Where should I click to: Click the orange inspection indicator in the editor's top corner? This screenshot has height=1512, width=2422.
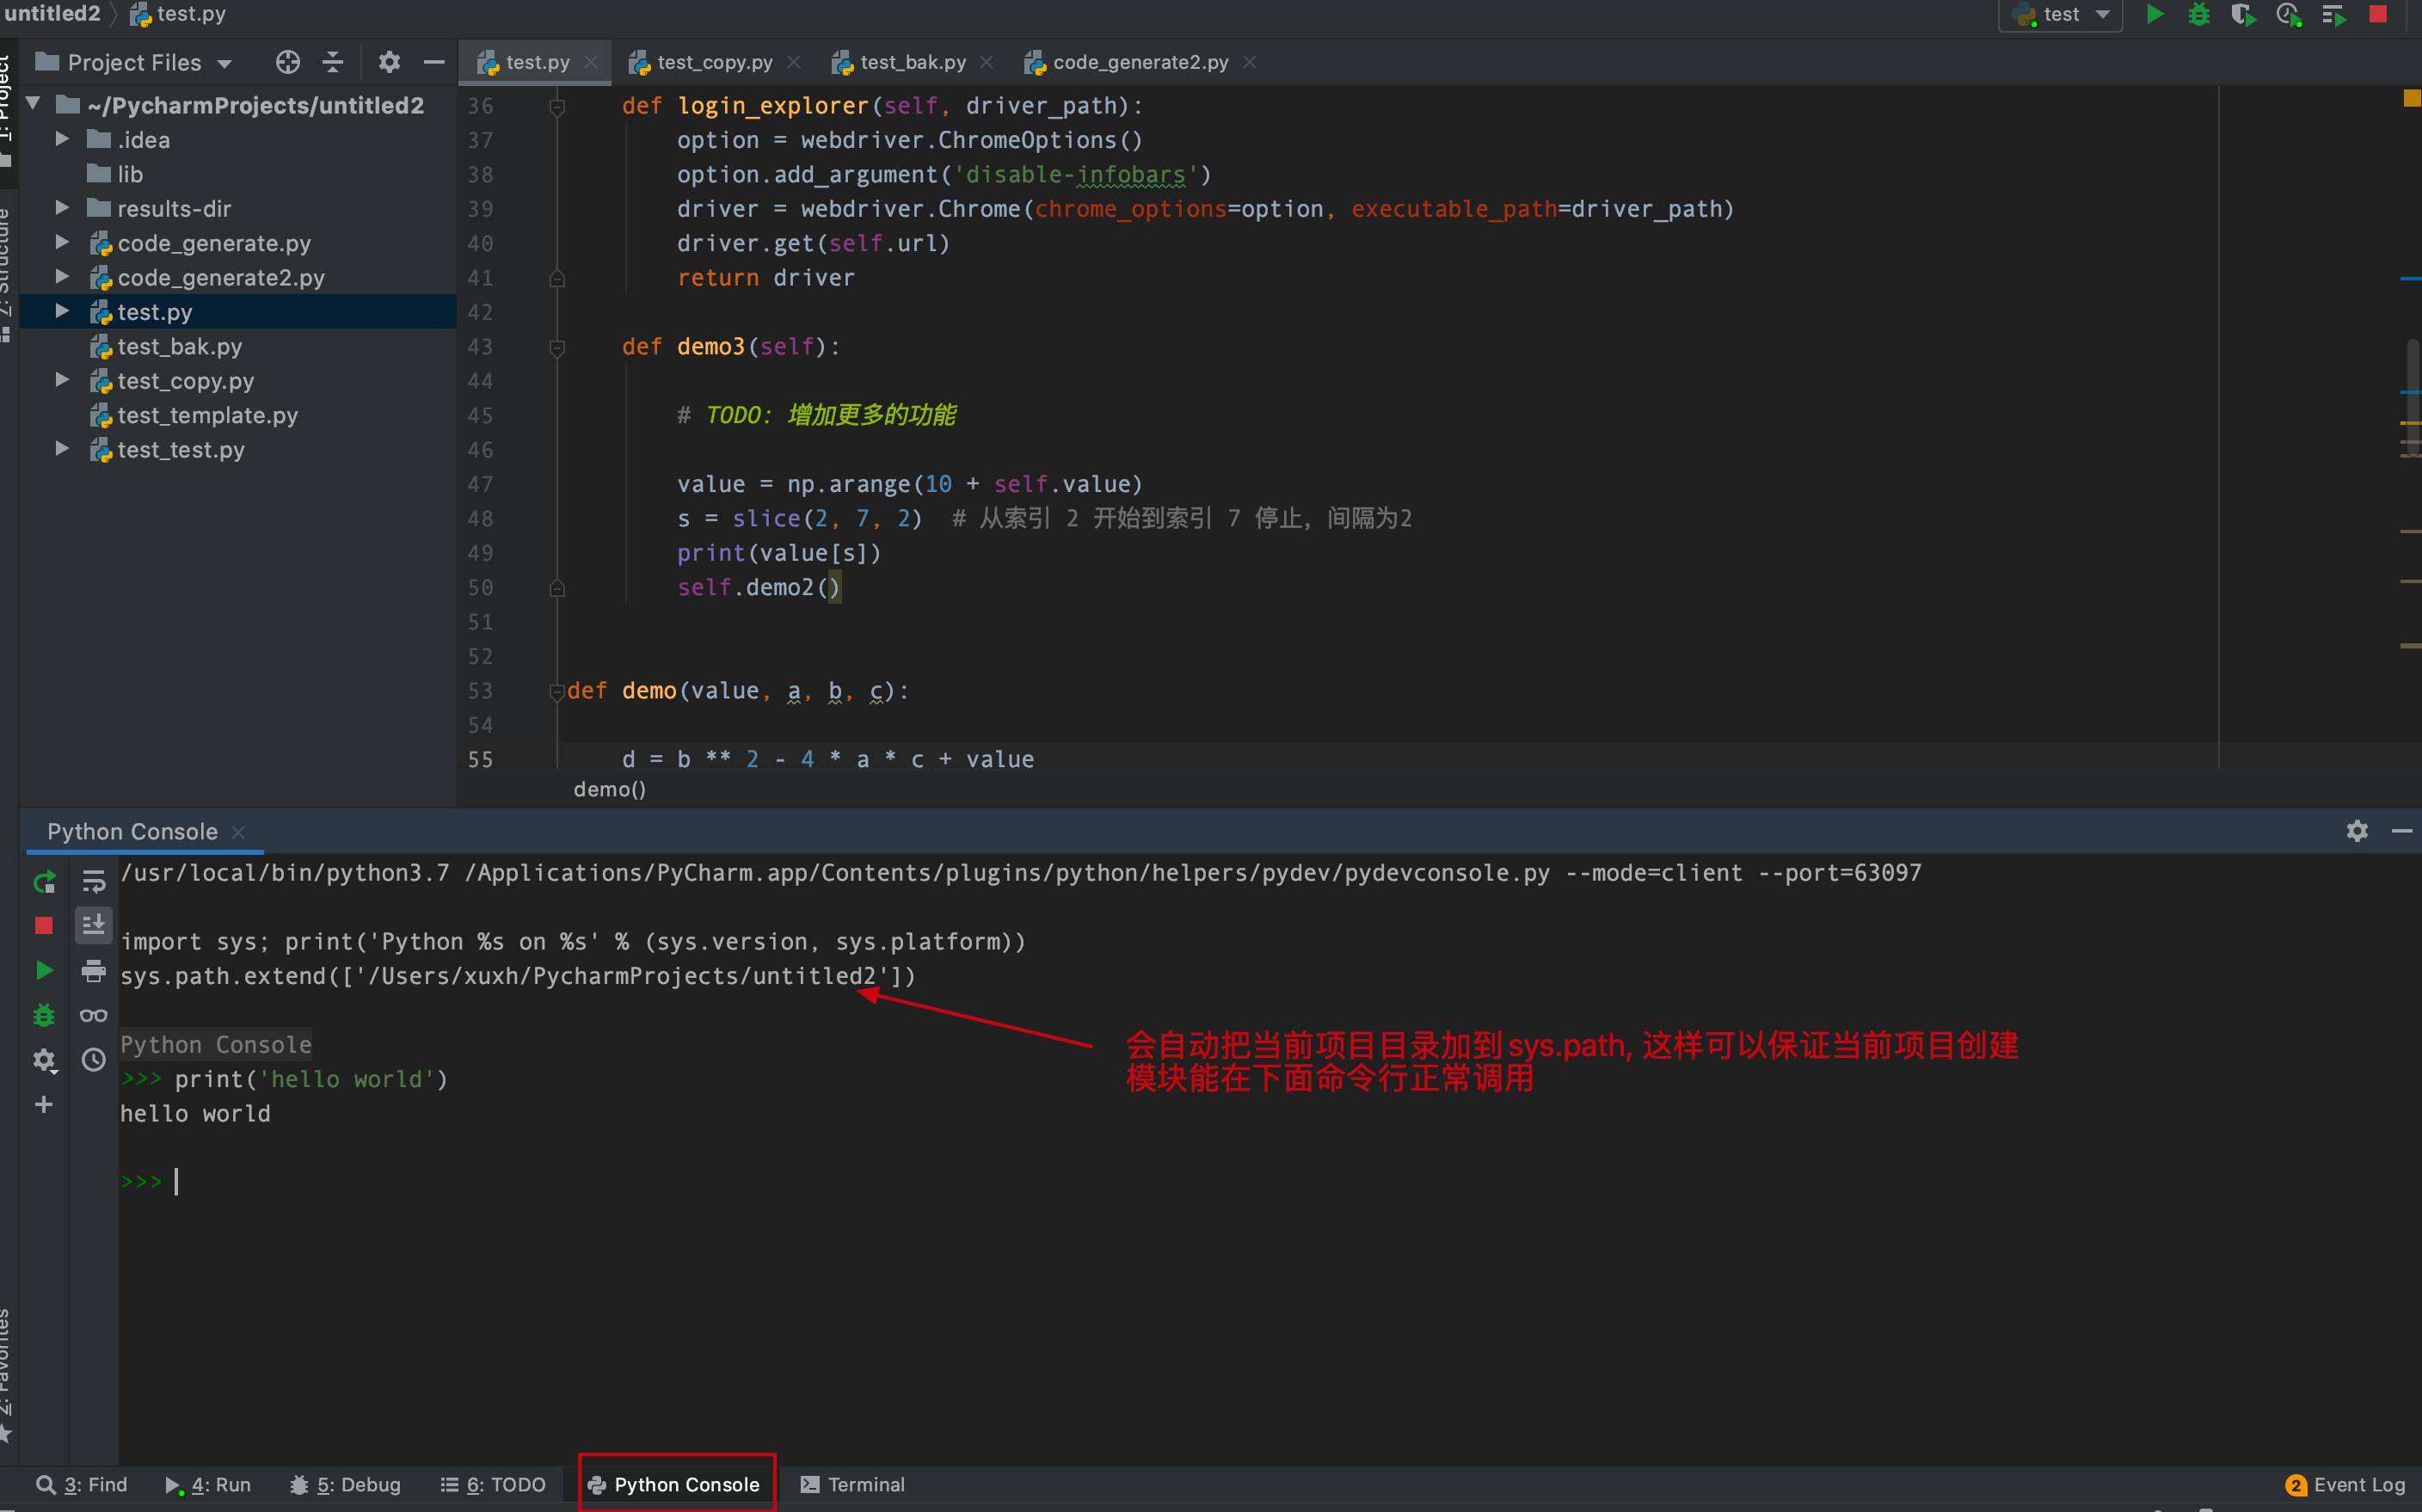coord(2411,98)
